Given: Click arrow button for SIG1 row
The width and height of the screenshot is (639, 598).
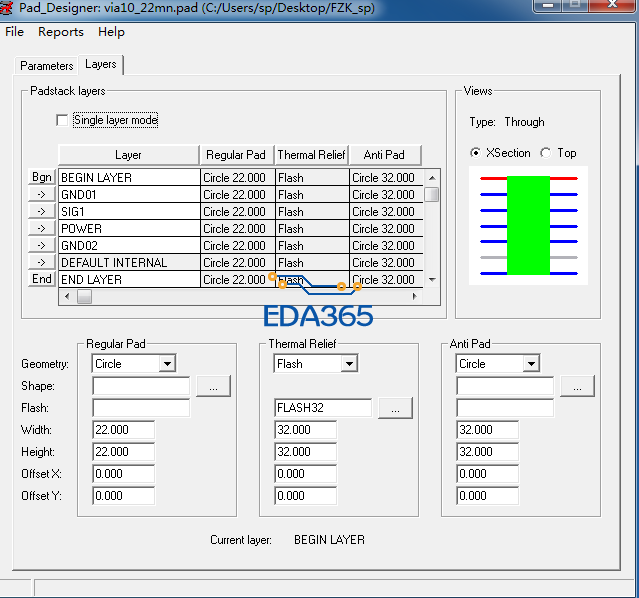Looking at the screenshot, I should (x=42, y=211).
